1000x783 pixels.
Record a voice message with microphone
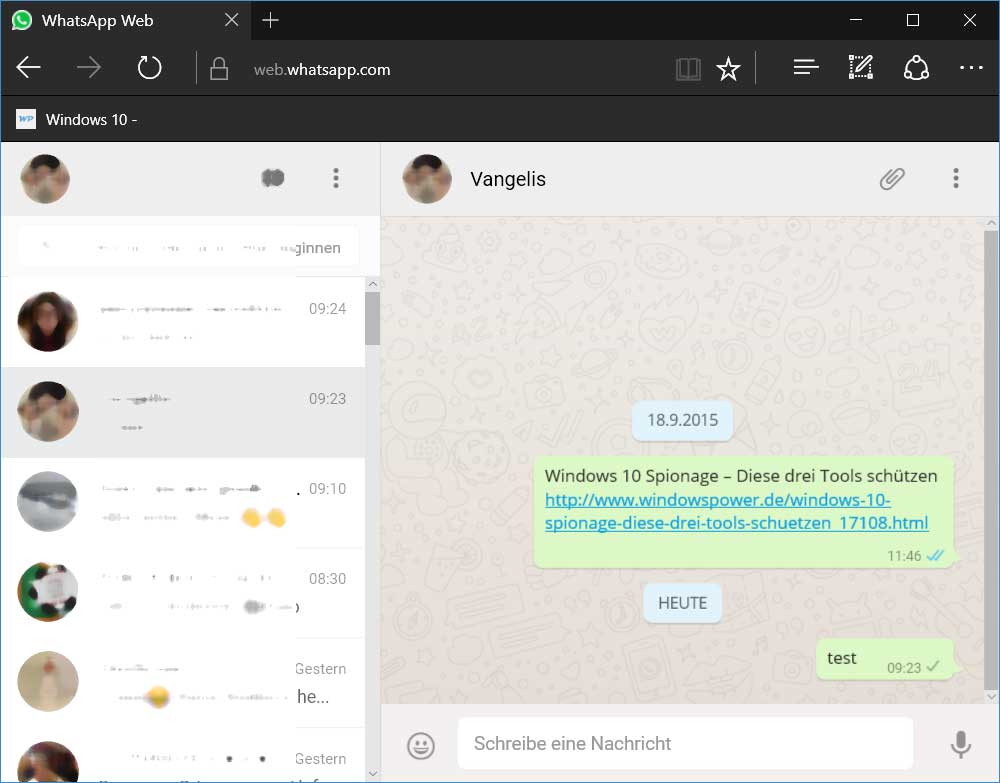point(960,744)
